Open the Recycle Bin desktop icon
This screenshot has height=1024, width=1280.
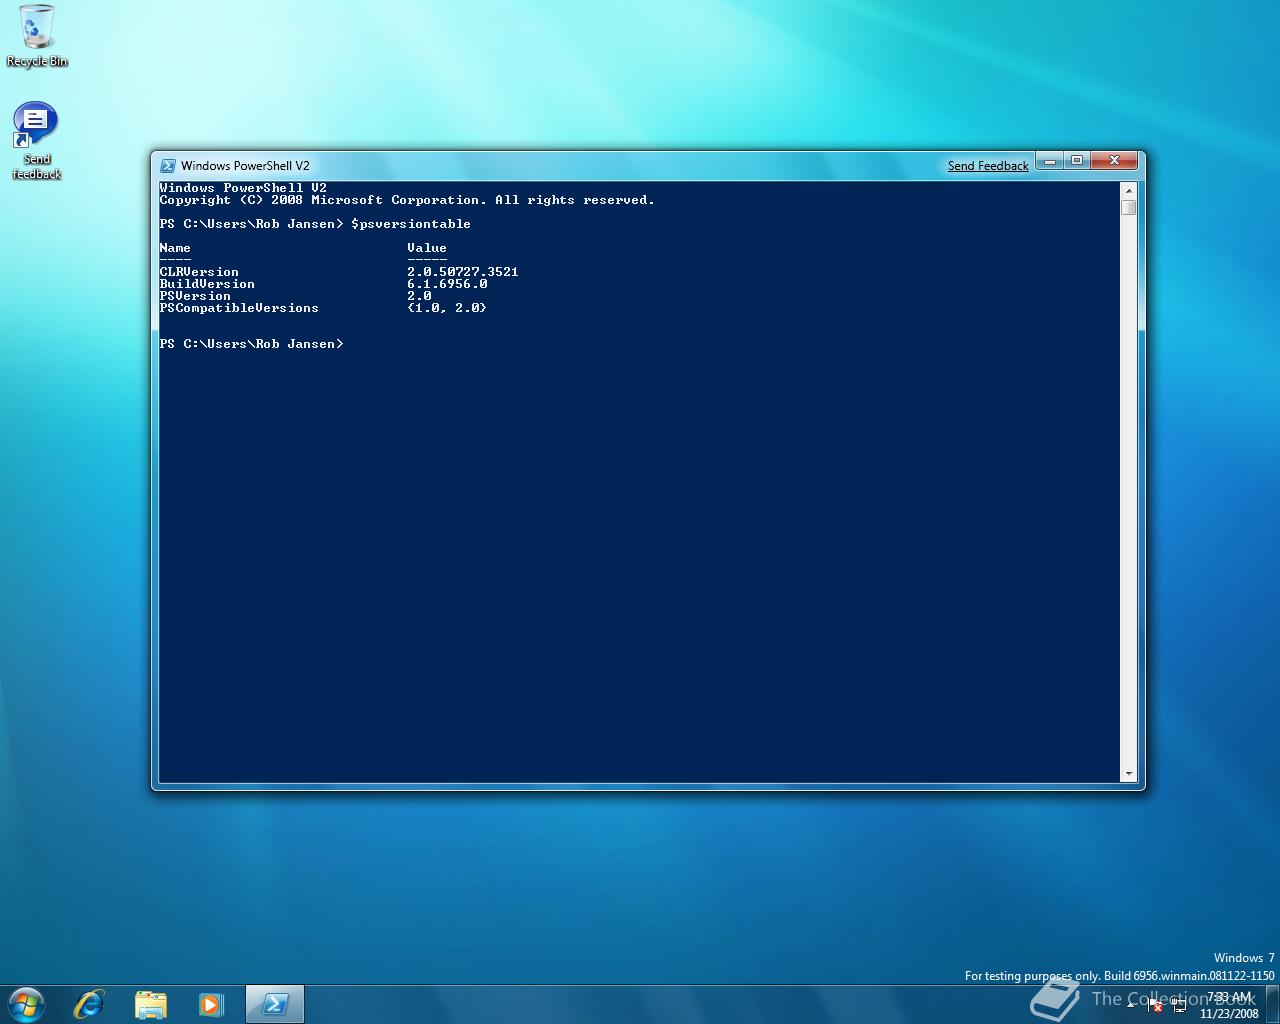click(37, 37)
